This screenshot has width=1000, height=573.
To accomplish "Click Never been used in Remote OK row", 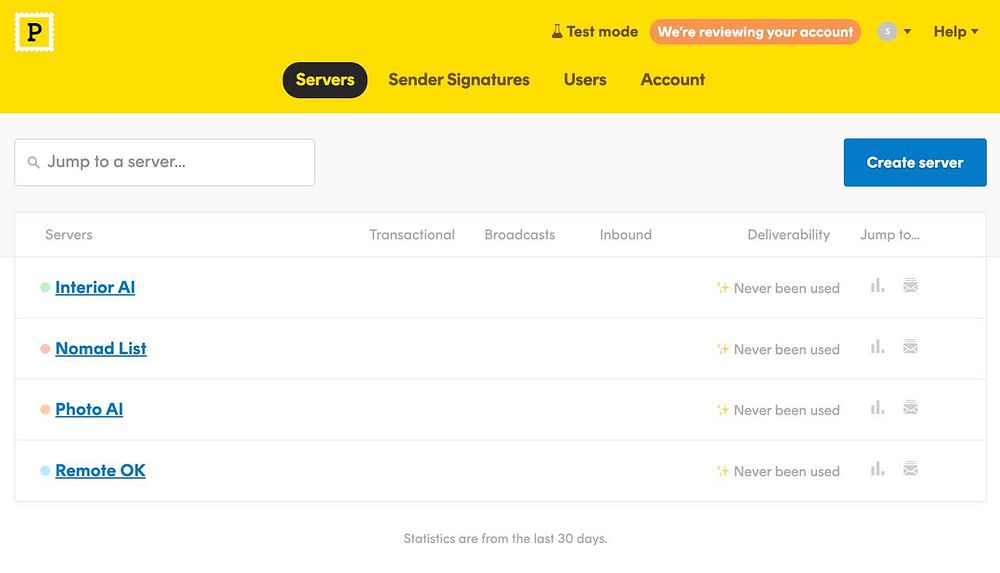I will tap(786, 472).
